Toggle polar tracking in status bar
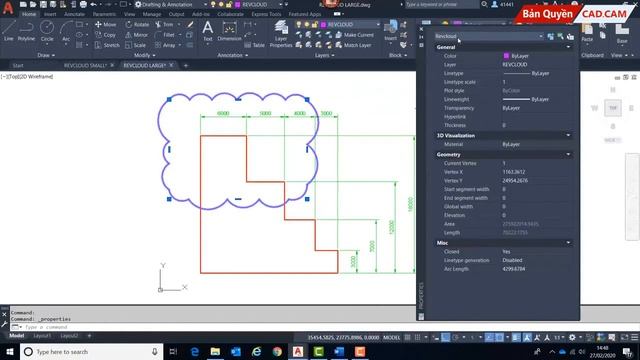Screen dimensions: 640x360 pos(455,338)
